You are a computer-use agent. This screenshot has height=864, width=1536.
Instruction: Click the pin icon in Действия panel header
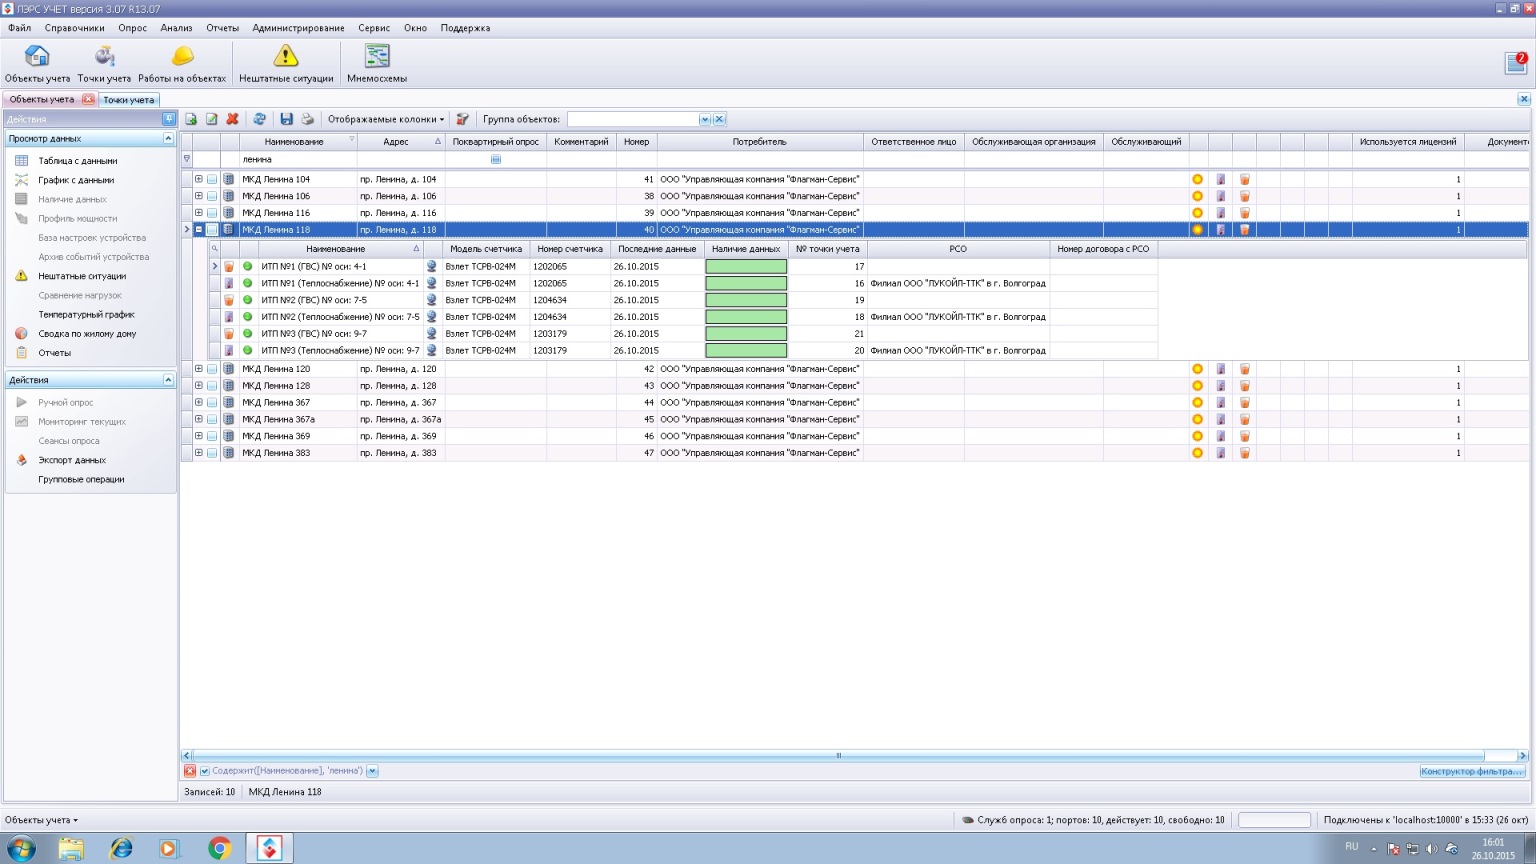click(168, 119)
